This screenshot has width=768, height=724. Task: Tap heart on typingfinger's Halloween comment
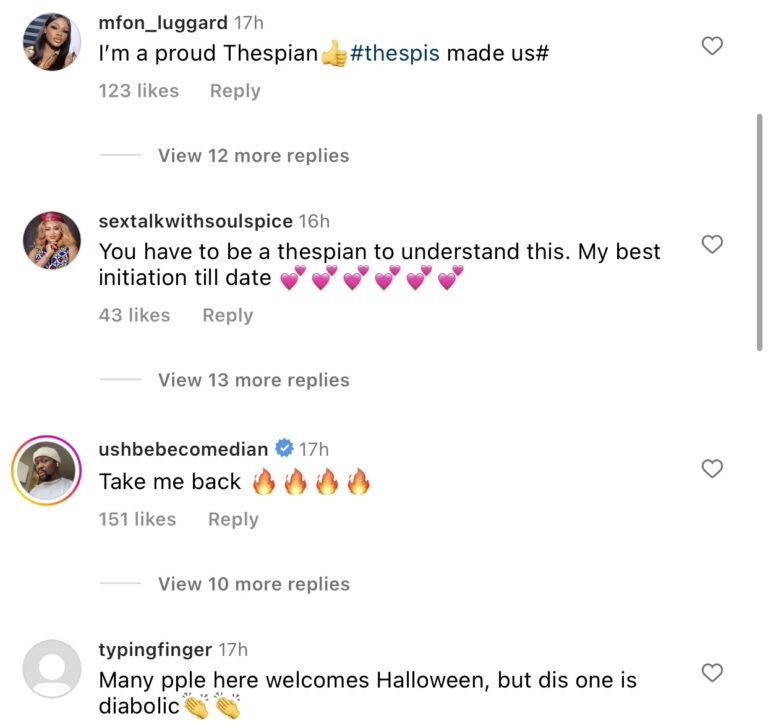712,673
